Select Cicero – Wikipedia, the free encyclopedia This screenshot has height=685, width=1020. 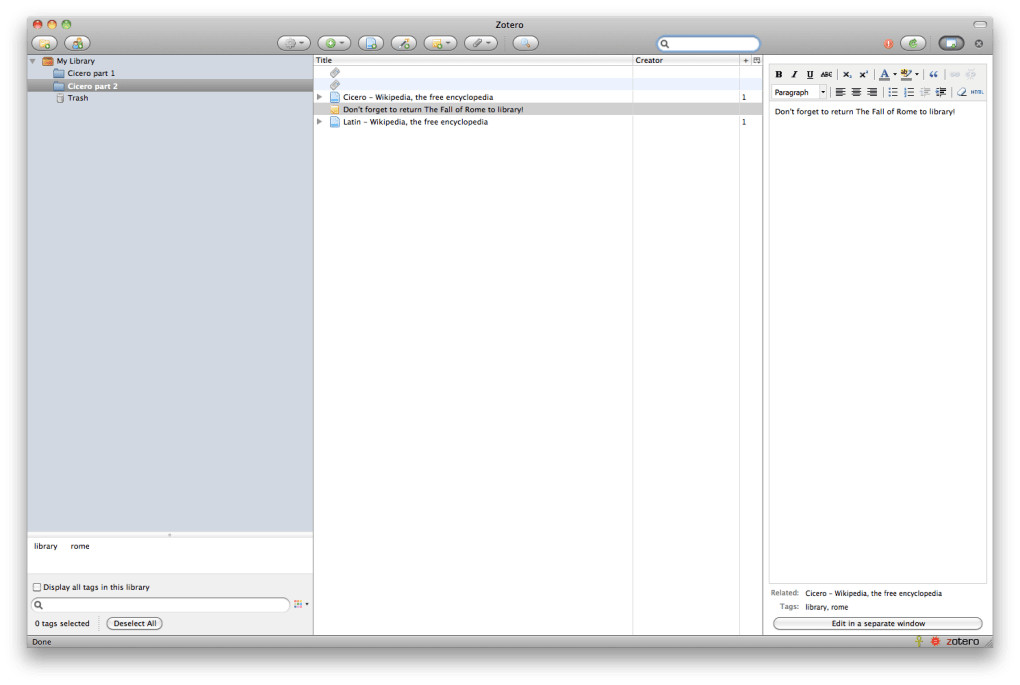[x=418, y=97]
